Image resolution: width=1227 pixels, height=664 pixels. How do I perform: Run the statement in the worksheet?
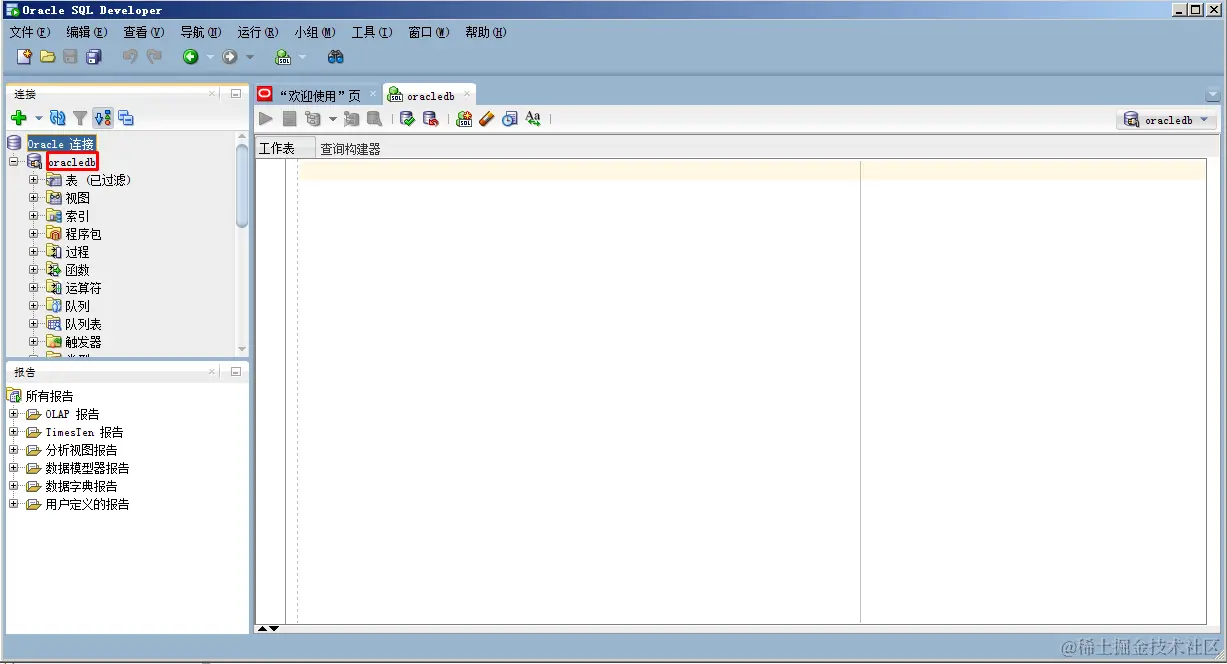click(x=266, y=118)
